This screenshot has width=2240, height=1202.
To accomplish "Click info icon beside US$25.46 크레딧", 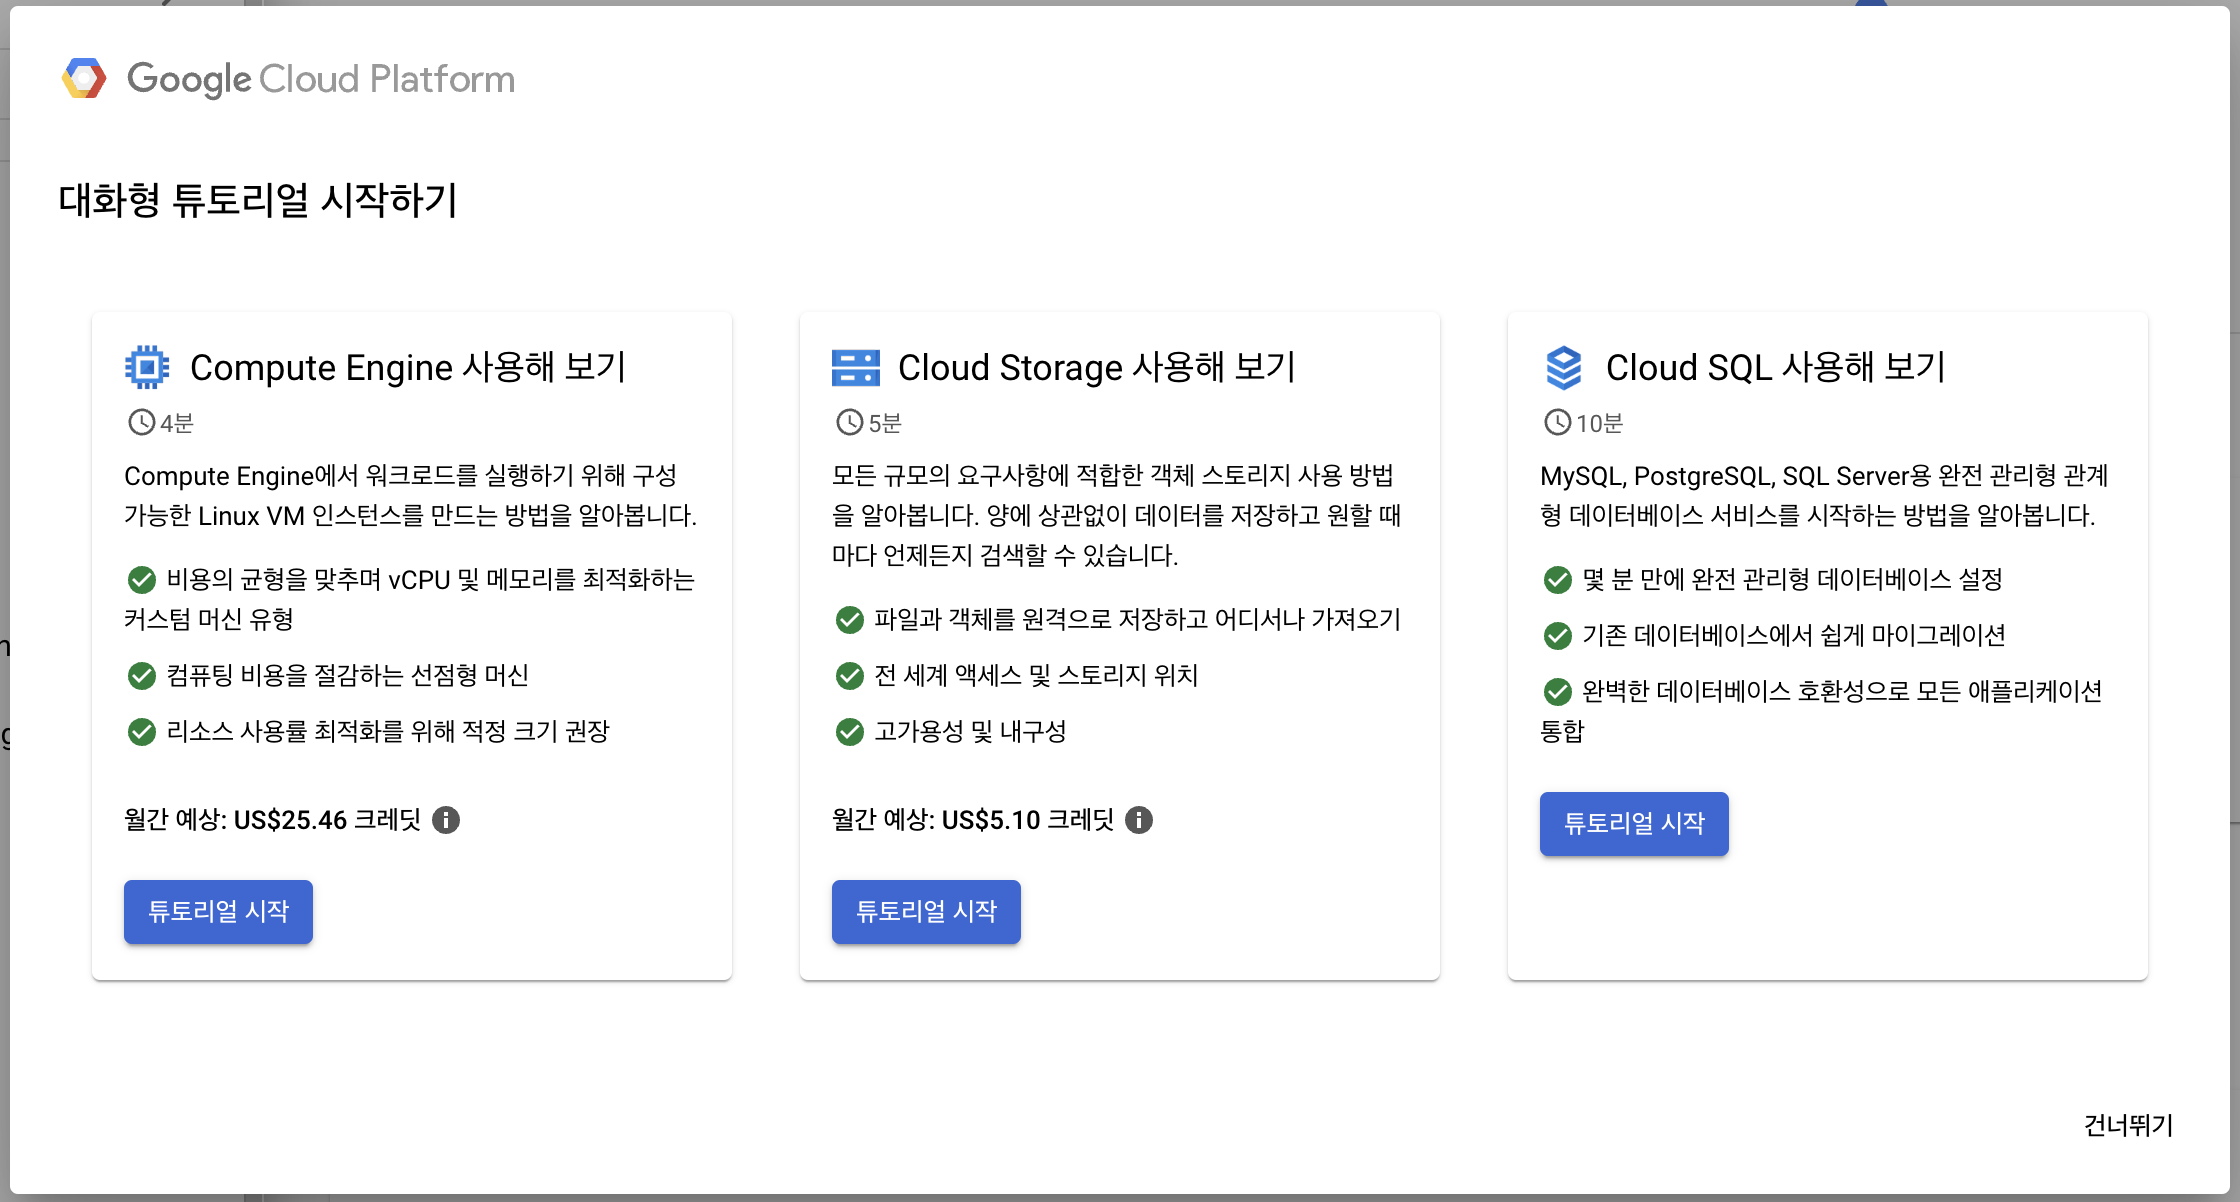I will [446, 820].
